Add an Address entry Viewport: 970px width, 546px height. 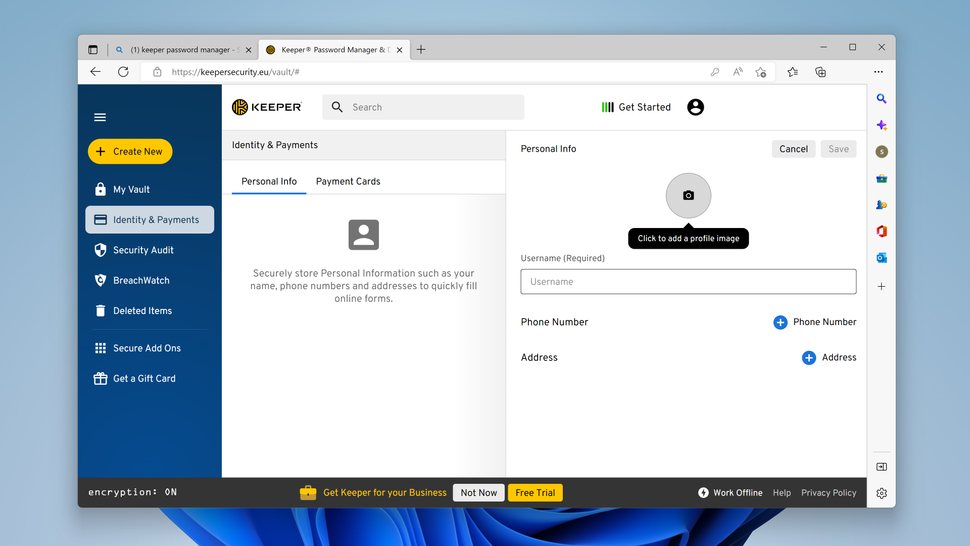pos(829,357)
